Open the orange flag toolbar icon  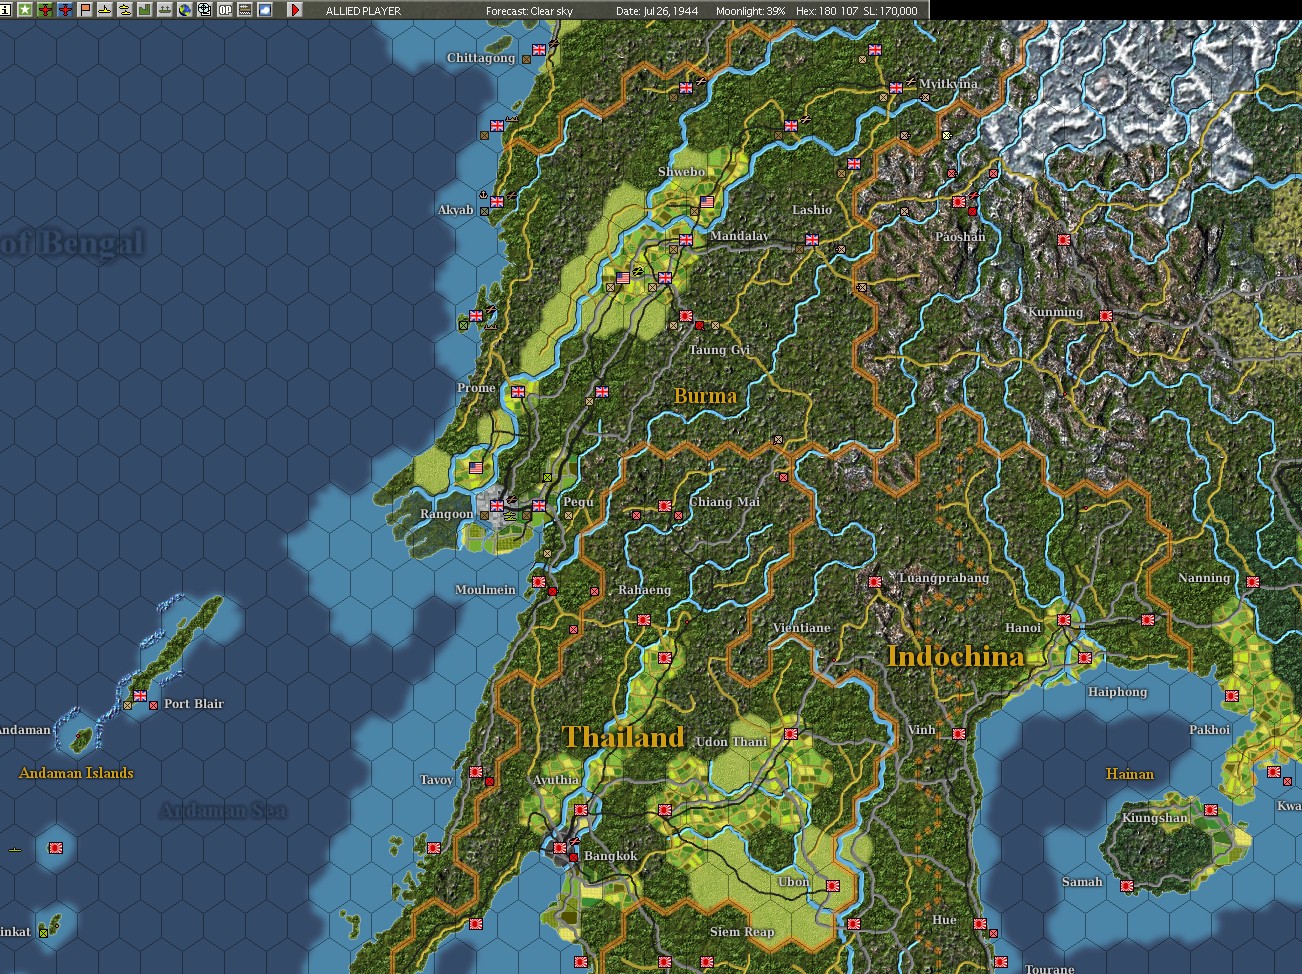[x=85, y=10]
